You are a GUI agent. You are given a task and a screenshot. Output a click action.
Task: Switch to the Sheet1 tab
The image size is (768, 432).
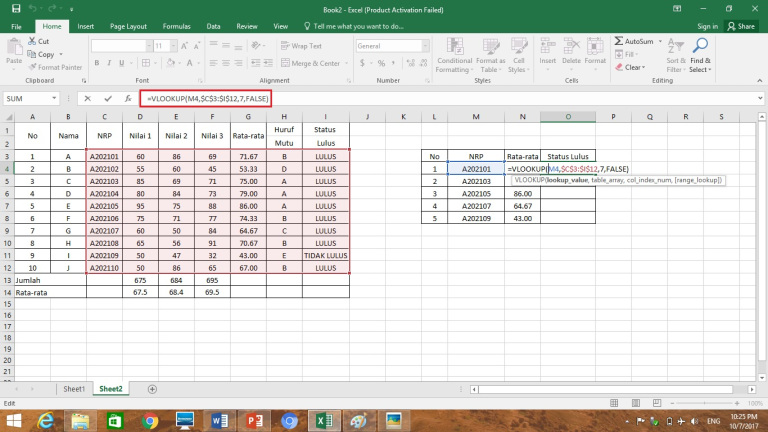tap(73, 388)
